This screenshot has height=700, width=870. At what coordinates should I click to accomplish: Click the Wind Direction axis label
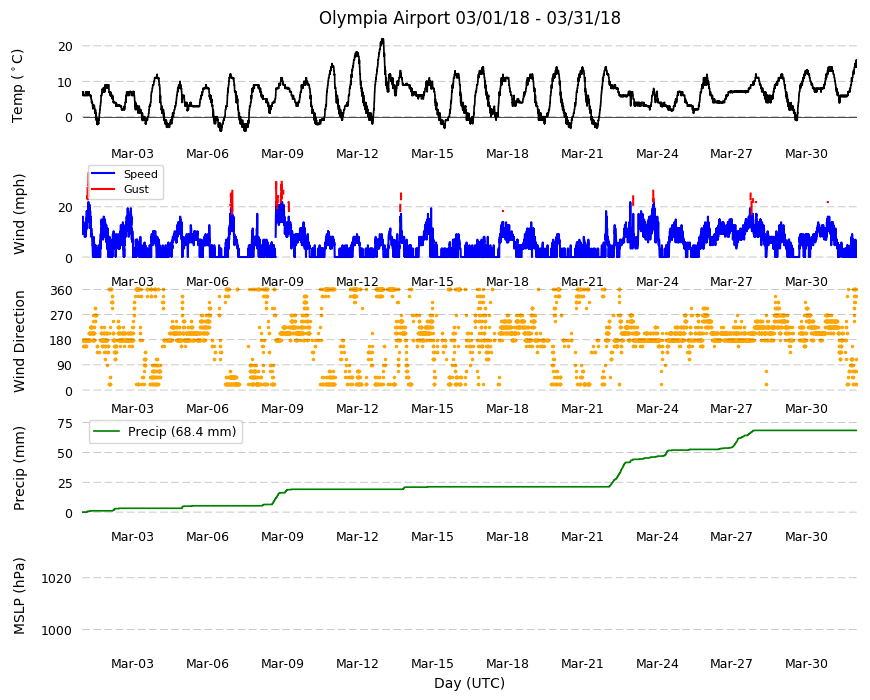pos(19,341)
